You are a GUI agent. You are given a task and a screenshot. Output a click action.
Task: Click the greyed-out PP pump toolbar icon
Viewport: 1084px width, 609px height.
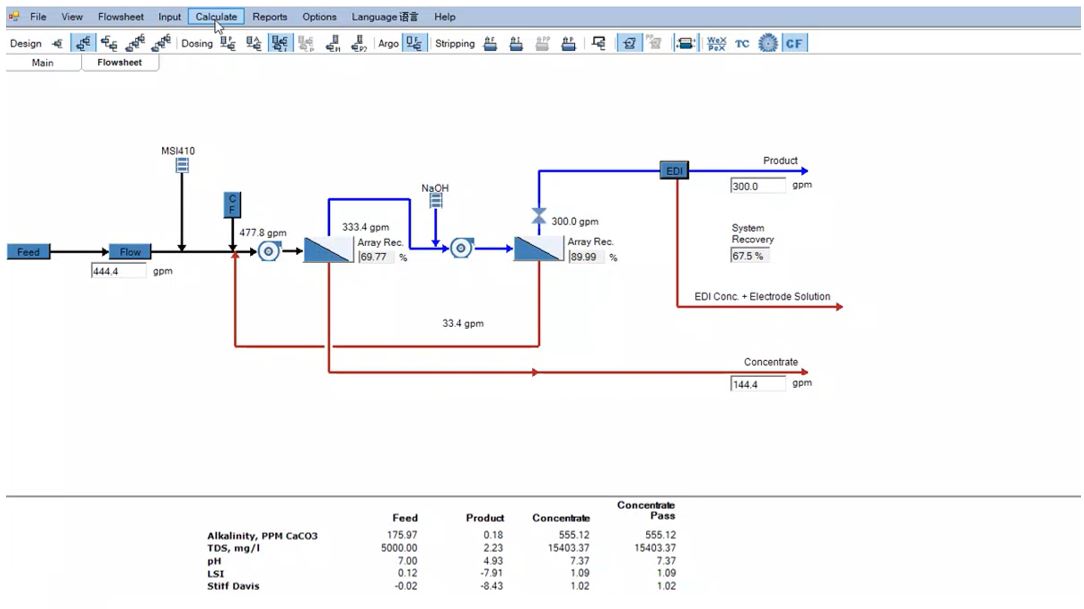coord(654,44)
